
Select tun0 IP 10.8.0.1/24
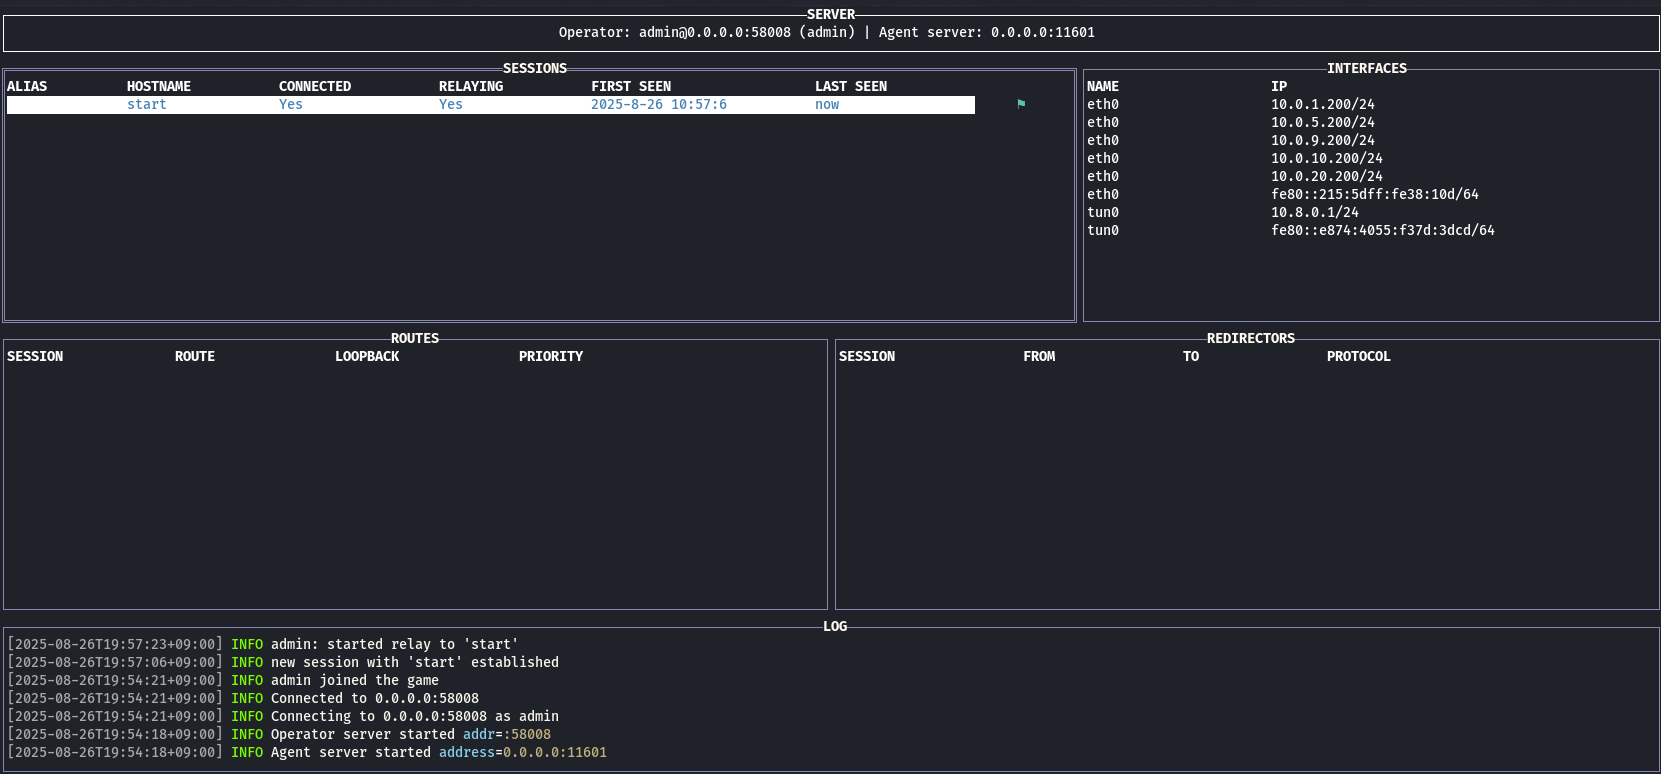tap(1315, 213)
